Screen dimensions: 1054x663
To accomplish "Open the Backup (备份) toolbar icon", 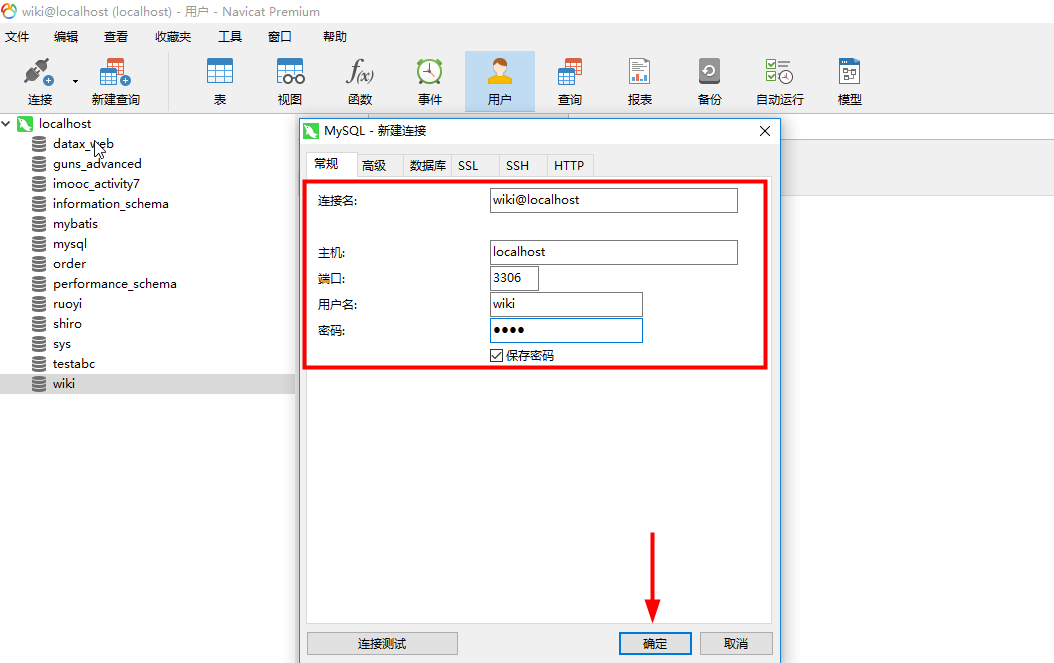I will [709, 71].
